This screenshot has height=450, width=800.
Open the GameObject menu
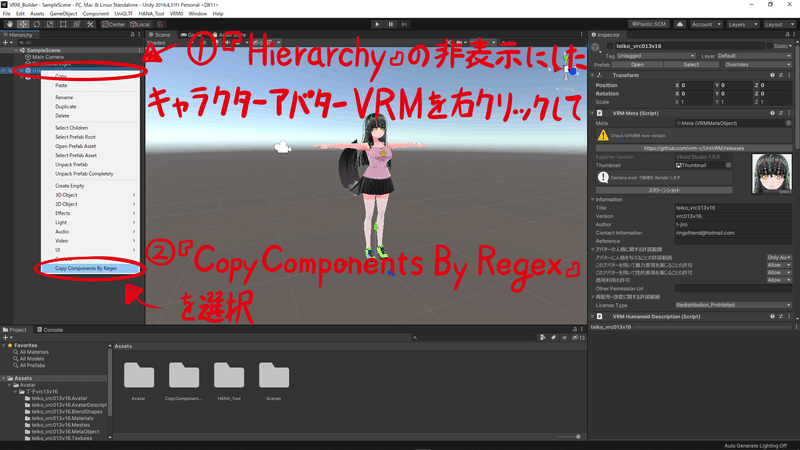pyautogui.click(x=63, y=14)
